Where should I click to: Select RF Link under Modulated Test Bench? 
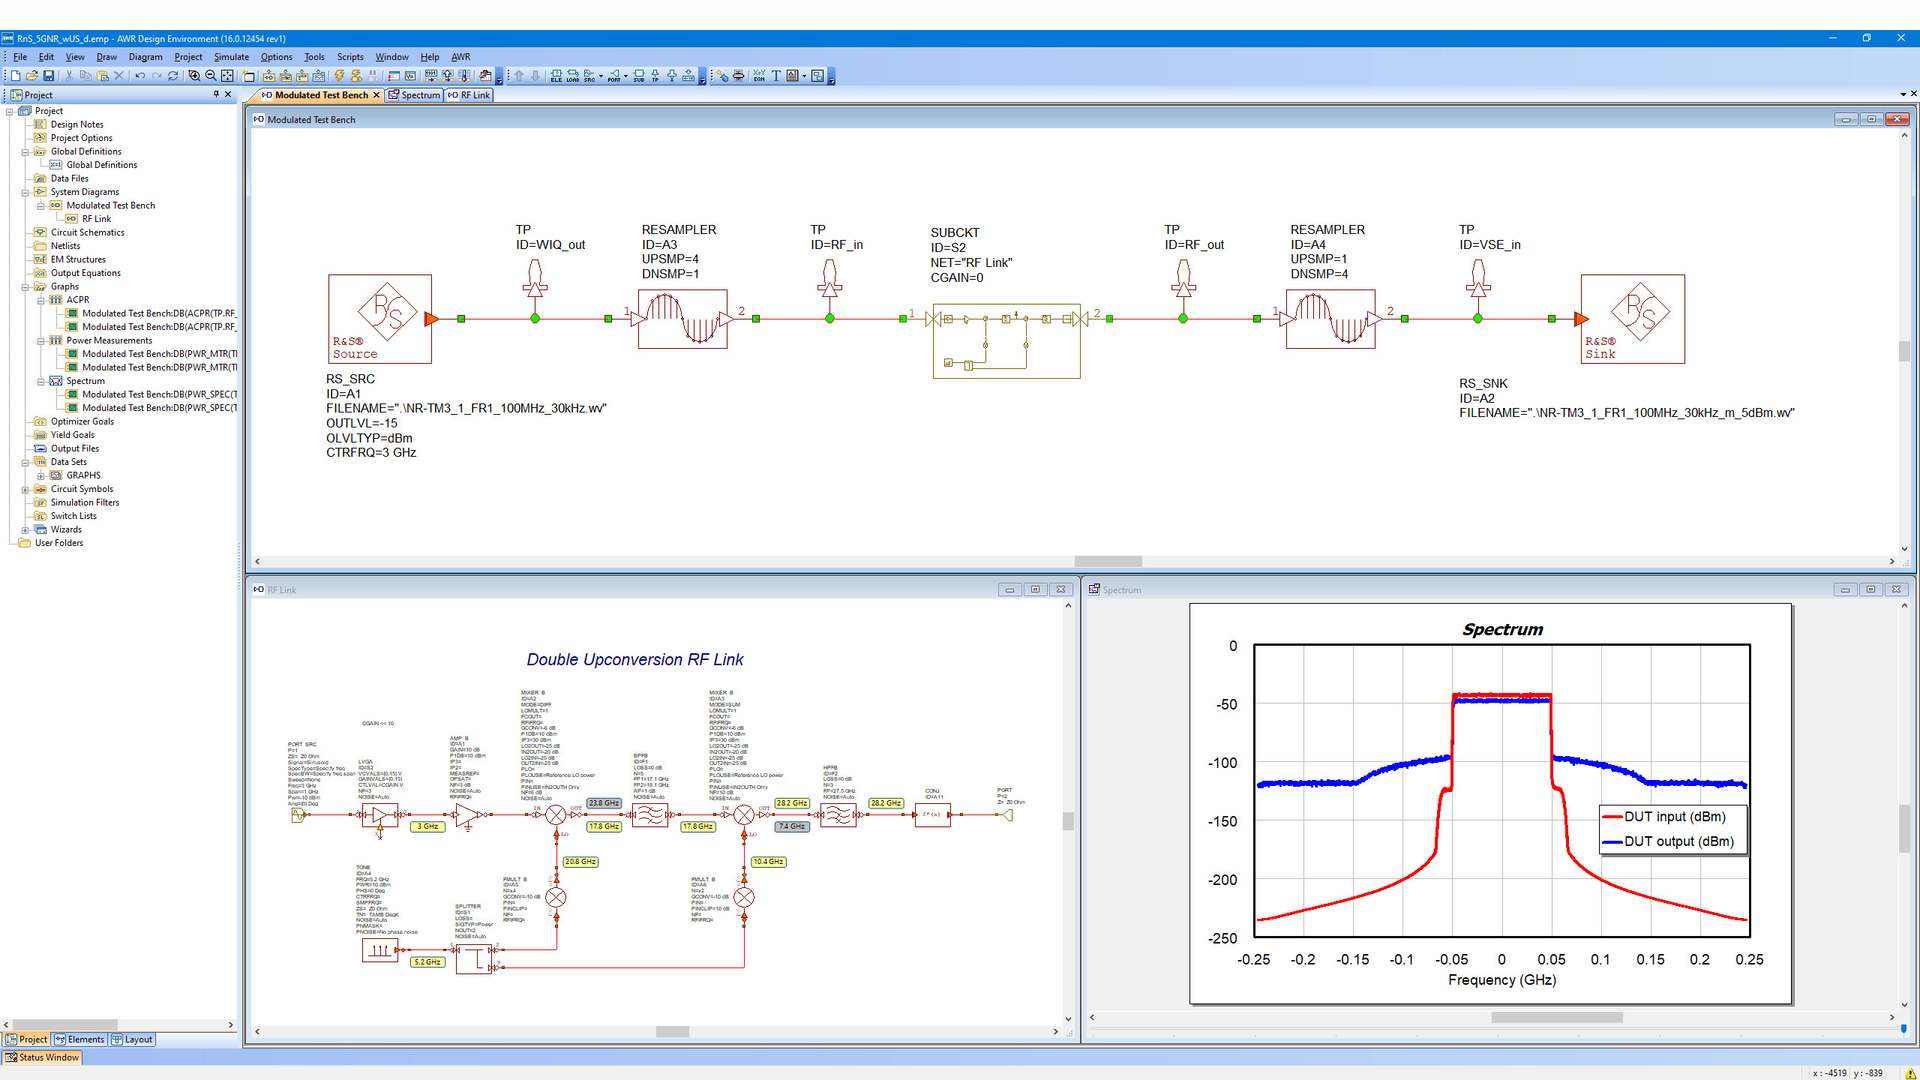tap(95, 218)
